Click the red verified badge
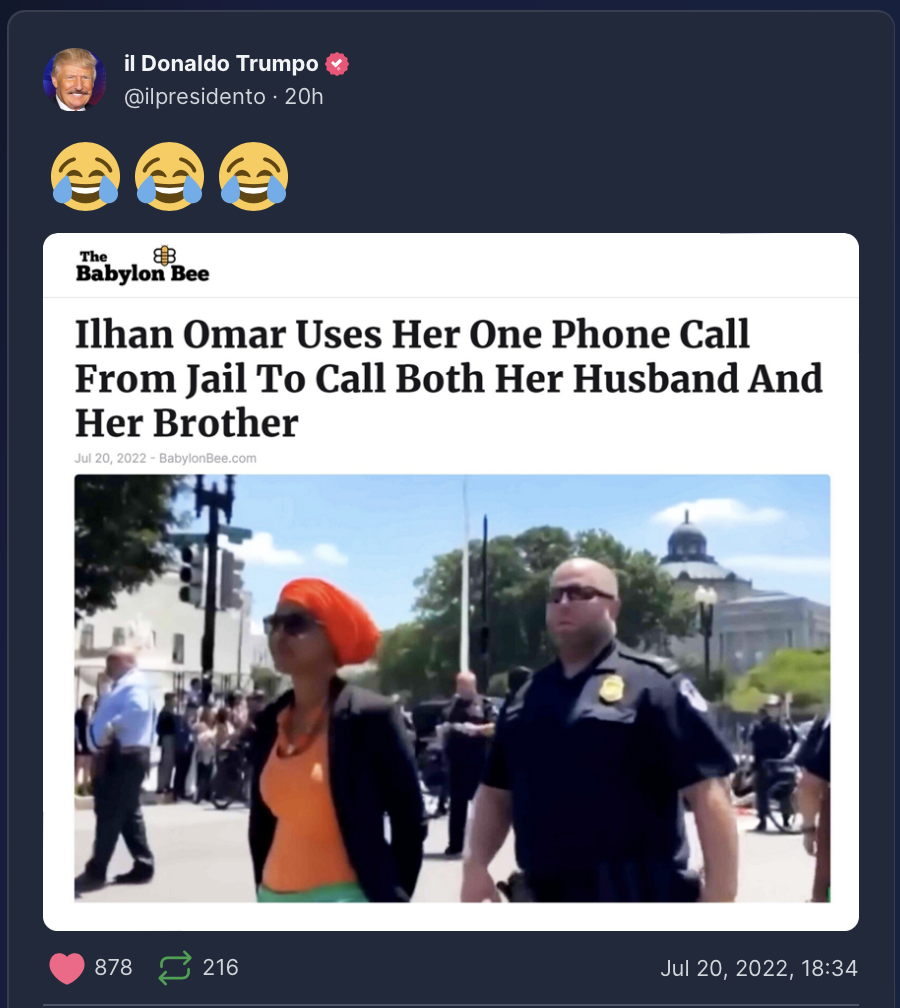This screenshot has width=900, height=1008. [x=337, y=64]
